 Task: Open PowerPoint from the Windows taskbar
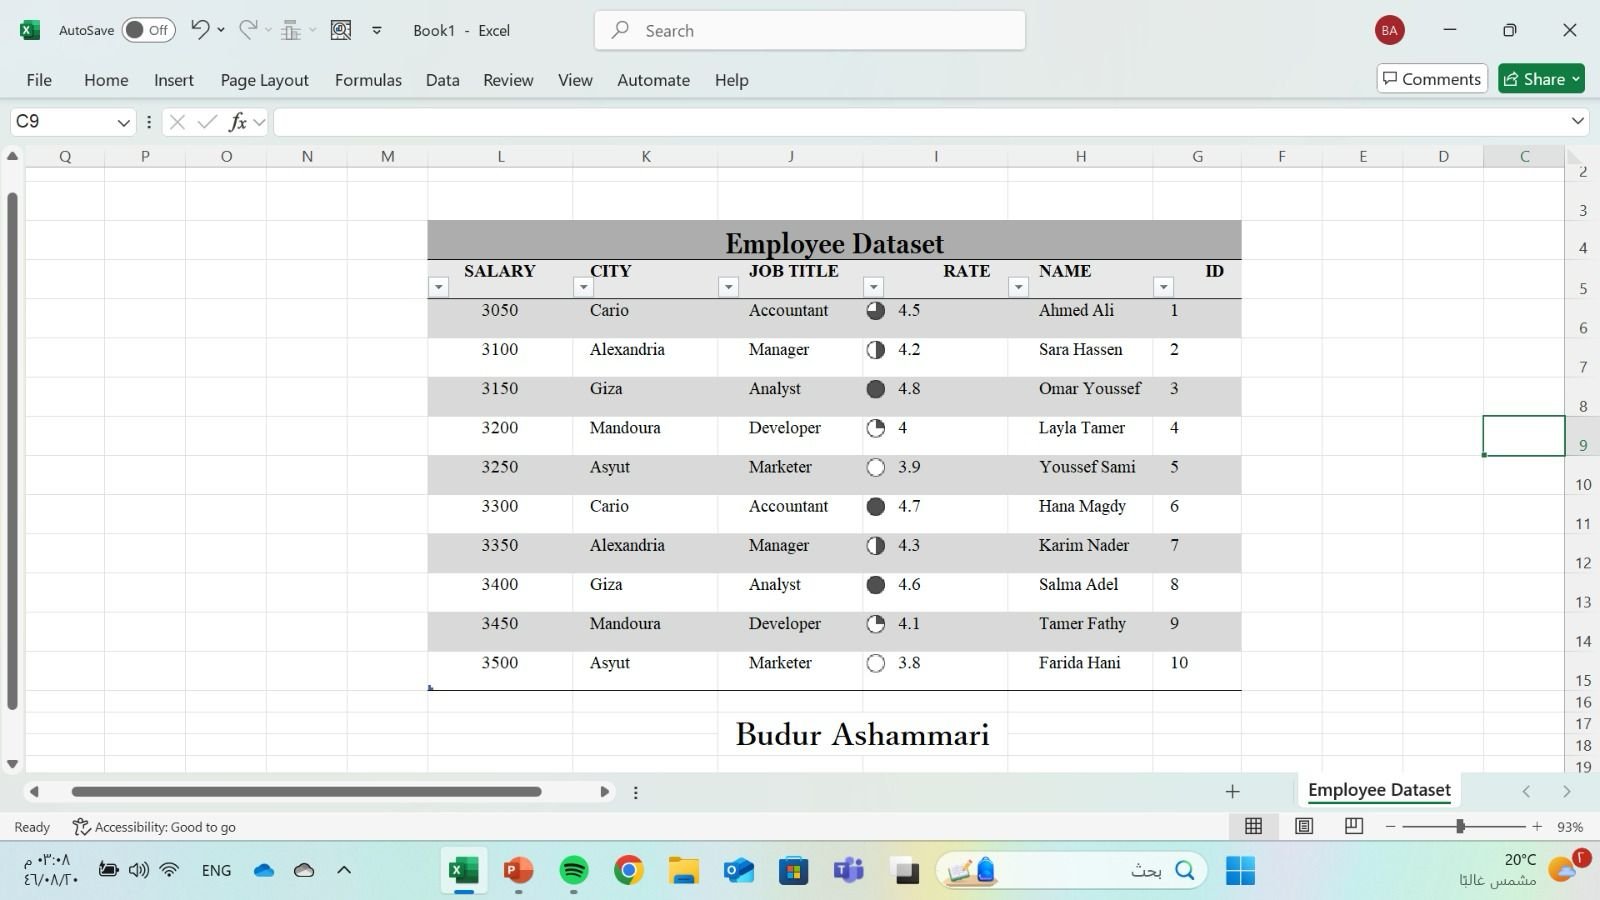(518, 870)
